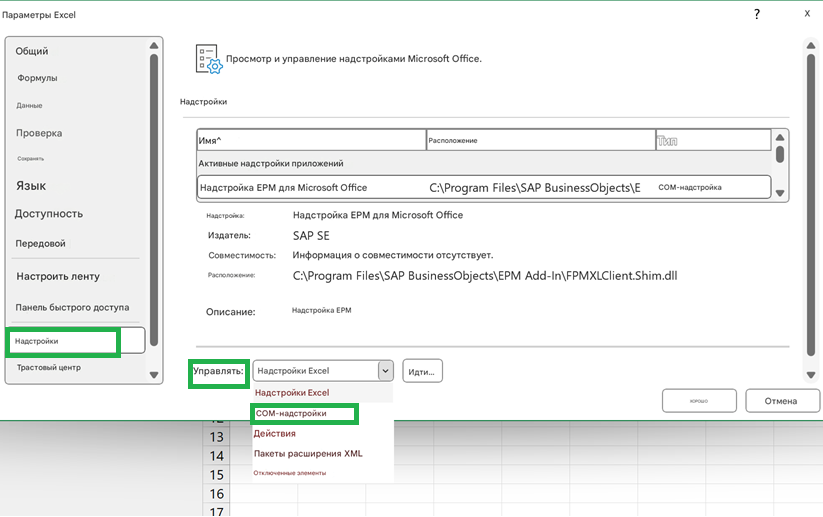Open the Общий category

pyautogui.click(x=31, y=51)
